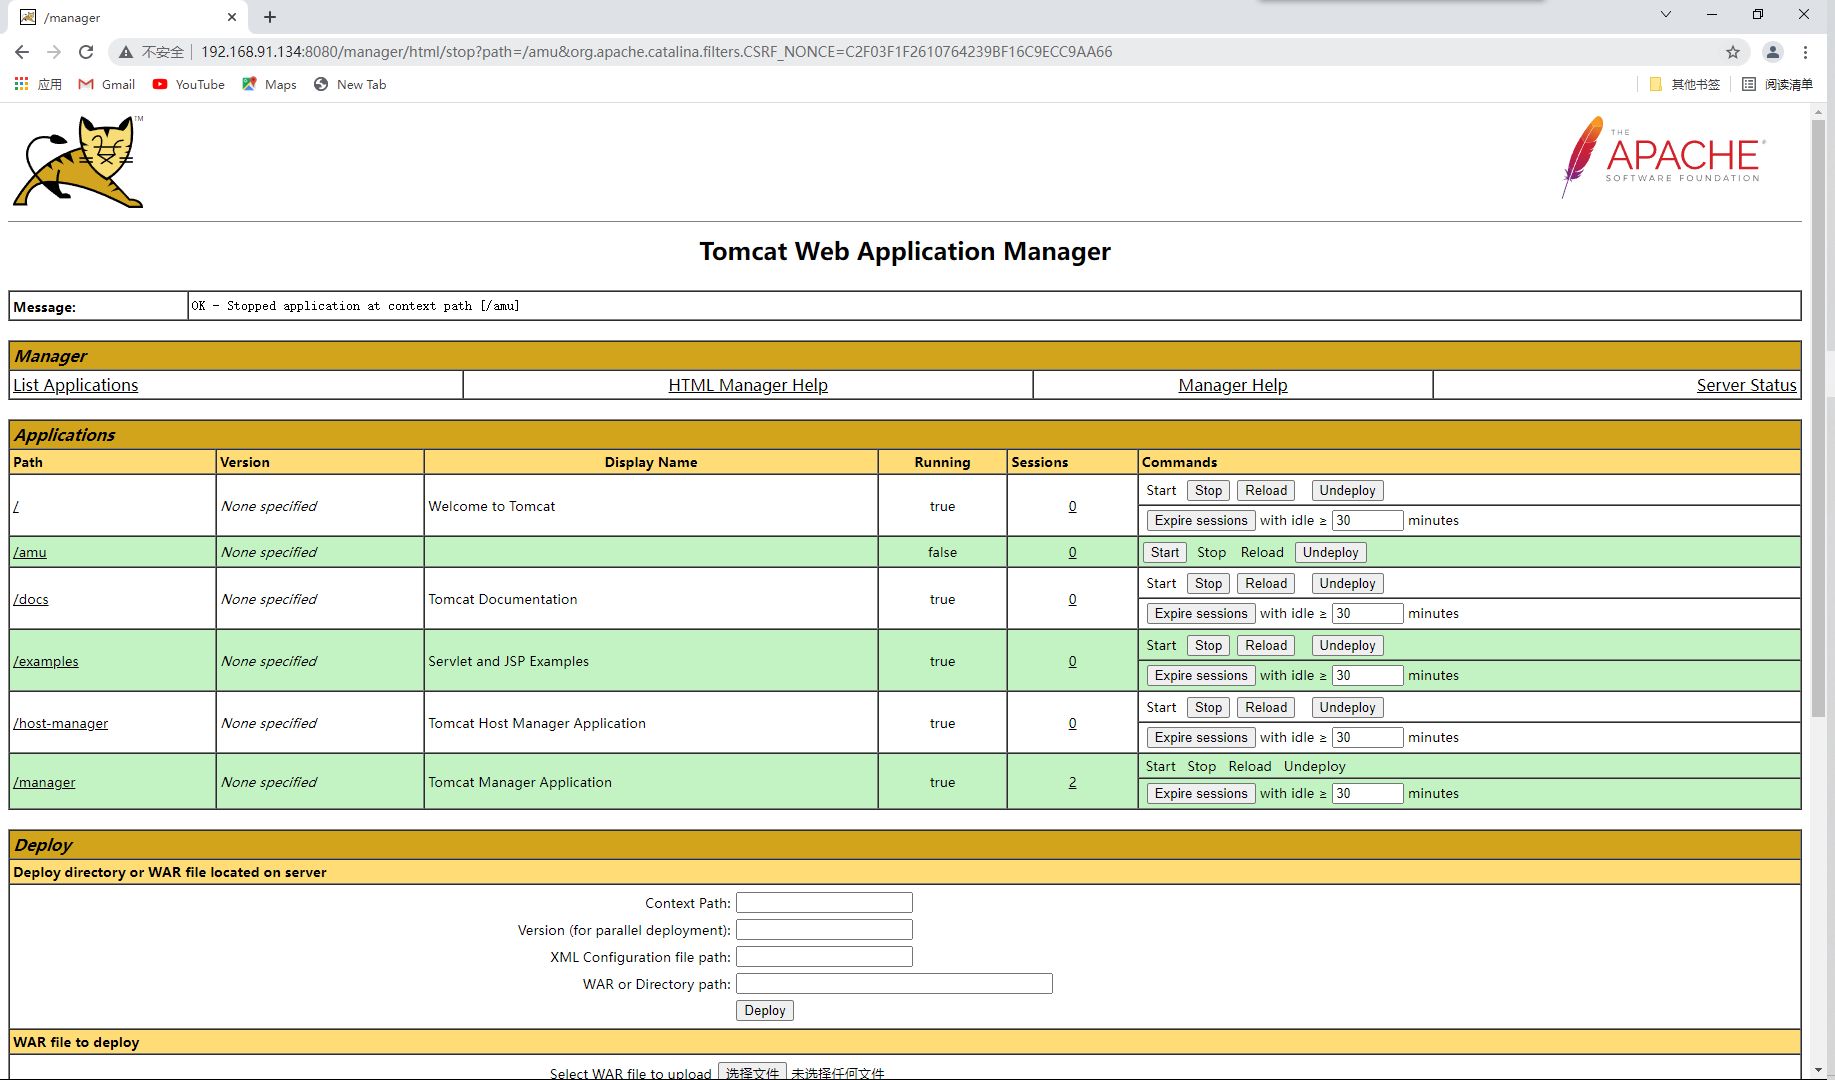1835x1080 pixels.
Task: Open New Tab bookmark
Action: pyautogui.click(x=350, y=84)
